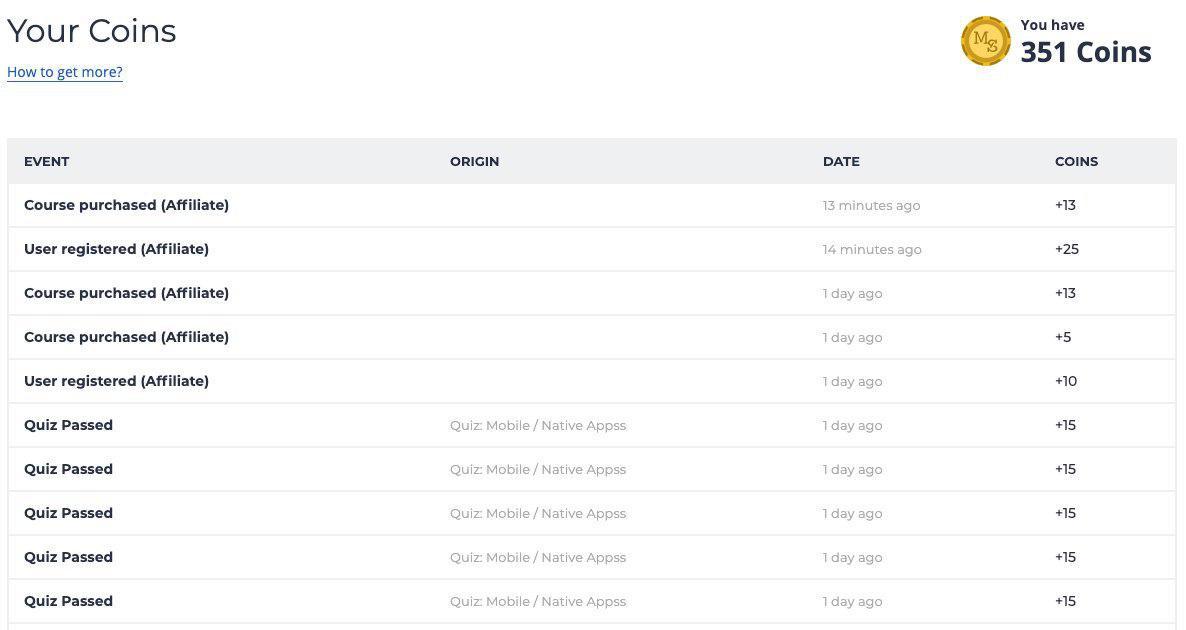The height and width of the screenshot is (630, 1186).
Task: Click the +25 coin amount
Action: tap(1066, 249)
